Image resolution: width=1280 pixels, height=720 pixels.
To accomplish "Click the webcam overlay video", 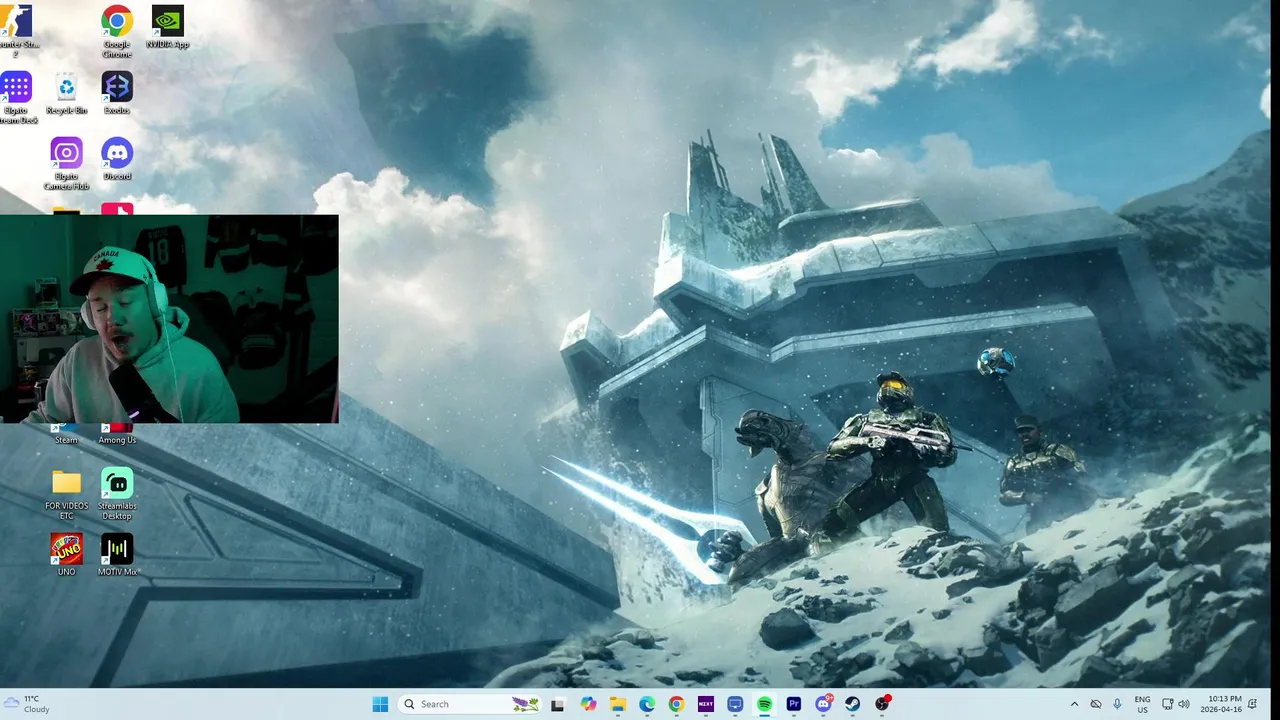I will tap(169, 319).
